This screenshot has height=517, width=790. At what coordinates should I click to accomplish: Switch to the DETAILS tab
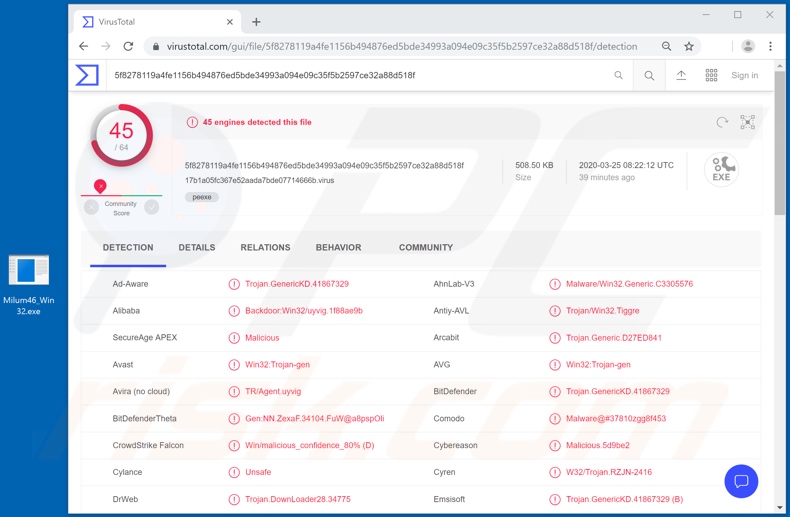click(196, 247)
